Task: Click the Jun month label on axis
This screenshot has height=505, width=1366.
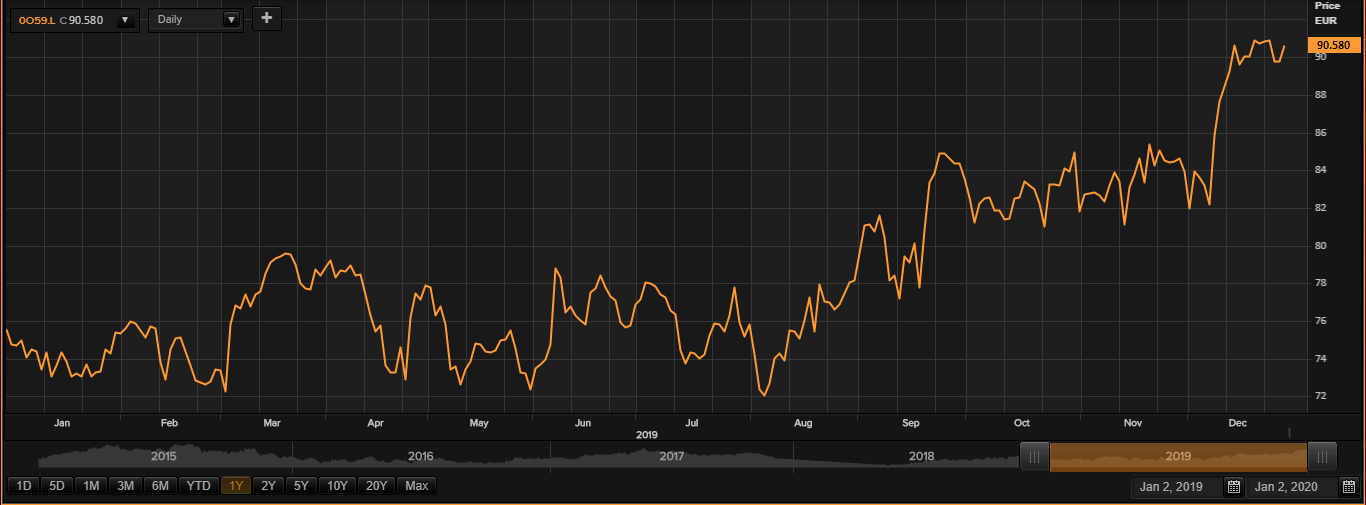Action: coord(583,424)
